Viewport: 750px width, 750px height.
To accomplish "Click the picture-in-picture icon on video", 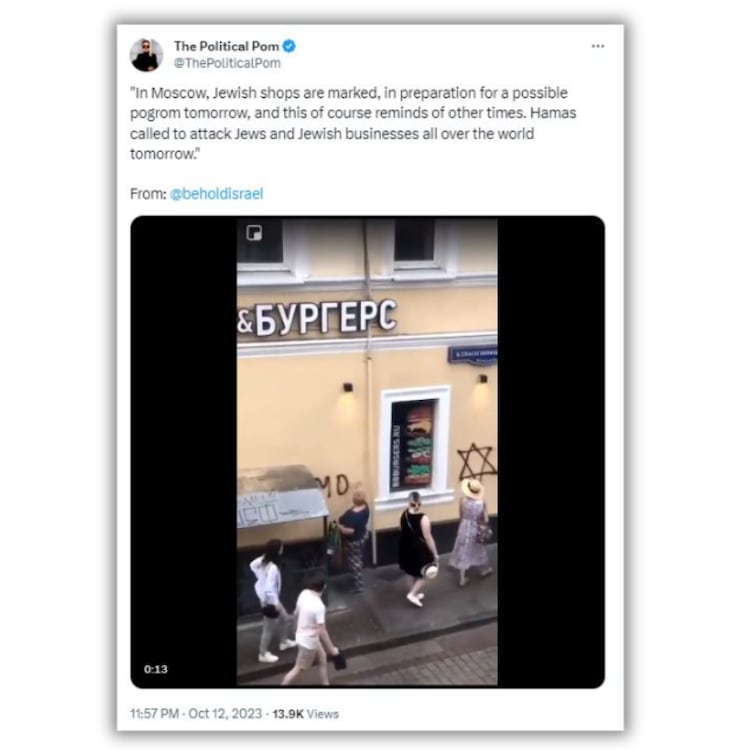I will 254,233.
